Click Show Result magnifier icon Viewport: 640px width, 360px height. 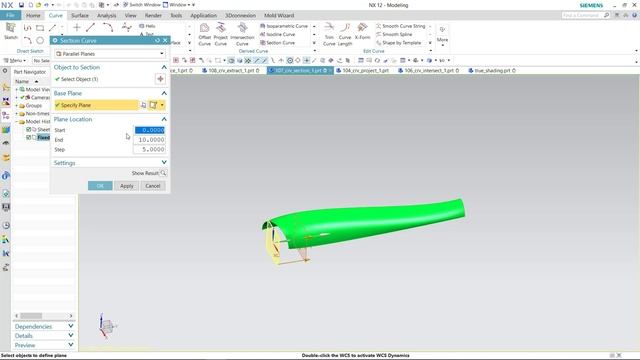point(163,173)
